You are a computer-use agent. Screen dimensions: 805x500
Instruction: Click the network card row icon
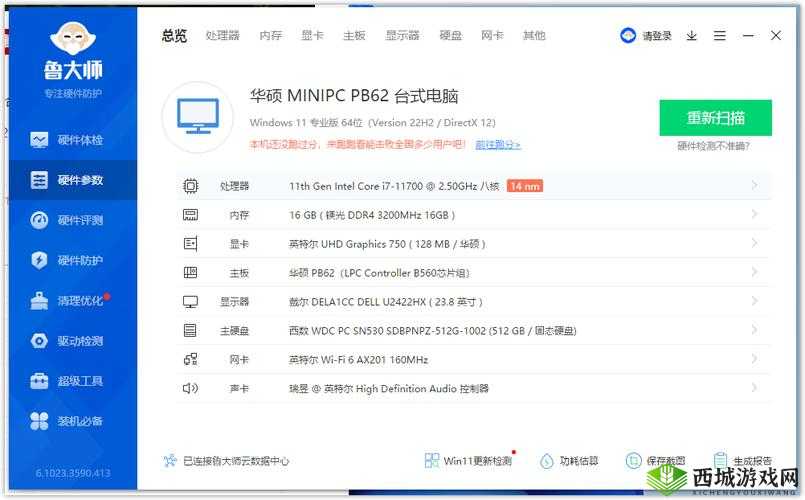tap(190, 359)
